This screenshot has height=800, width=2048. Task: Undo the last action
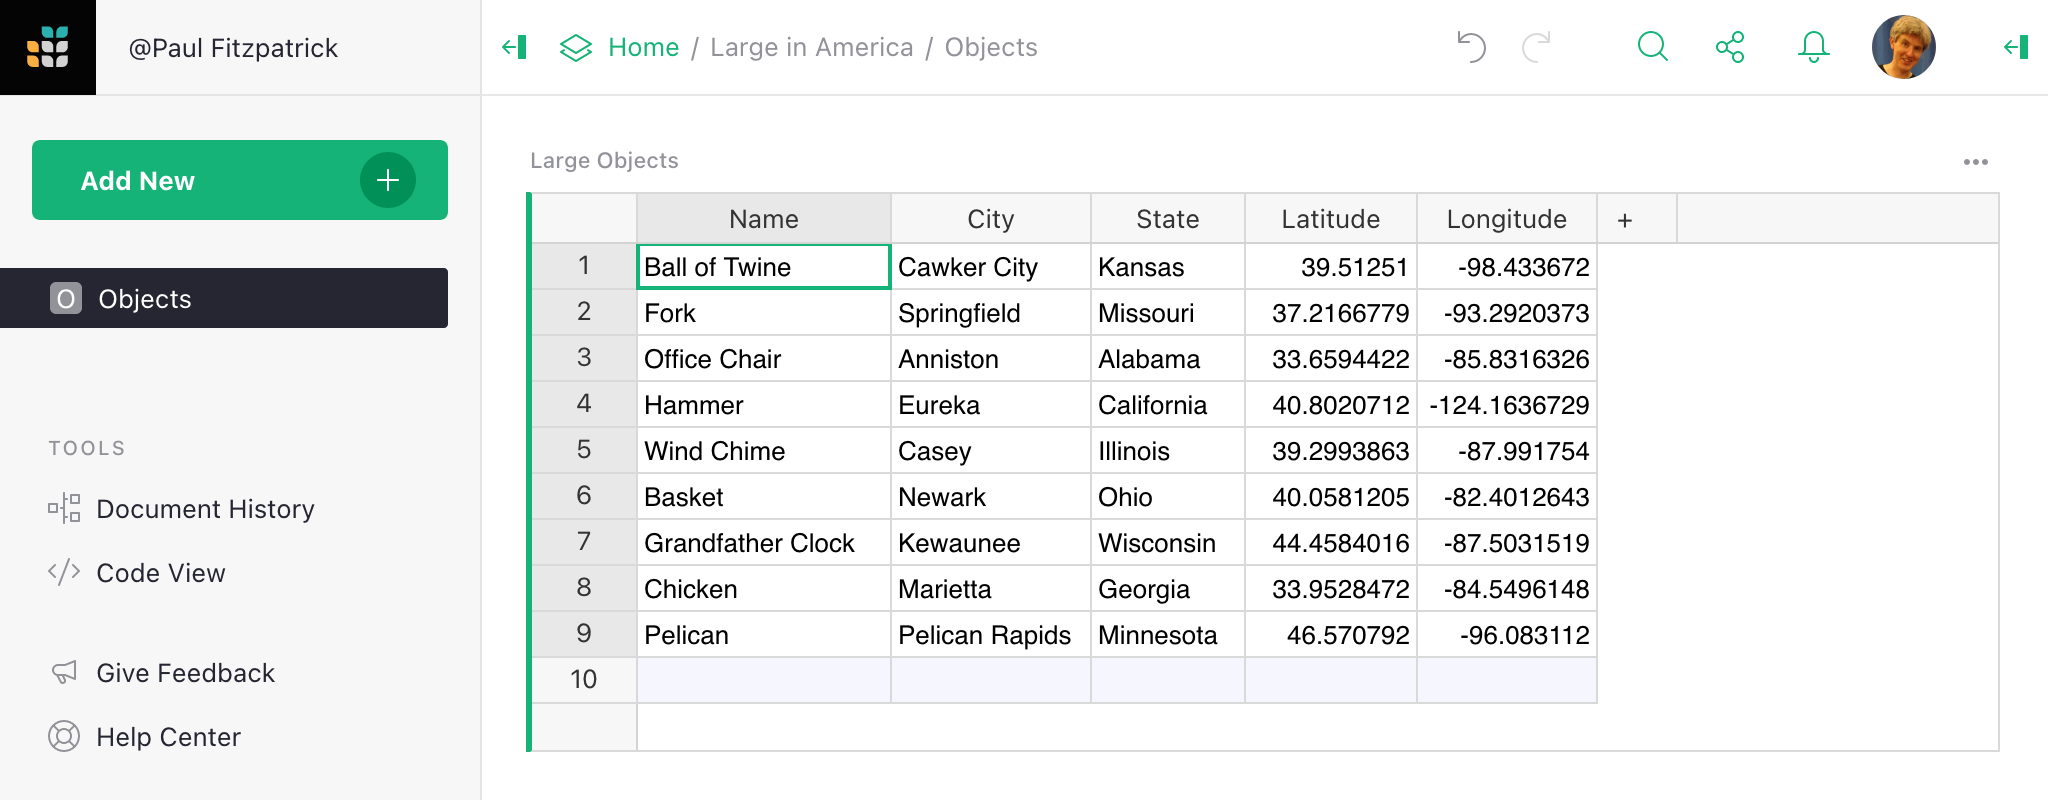pyautogui.click(x=1471, y=47)
